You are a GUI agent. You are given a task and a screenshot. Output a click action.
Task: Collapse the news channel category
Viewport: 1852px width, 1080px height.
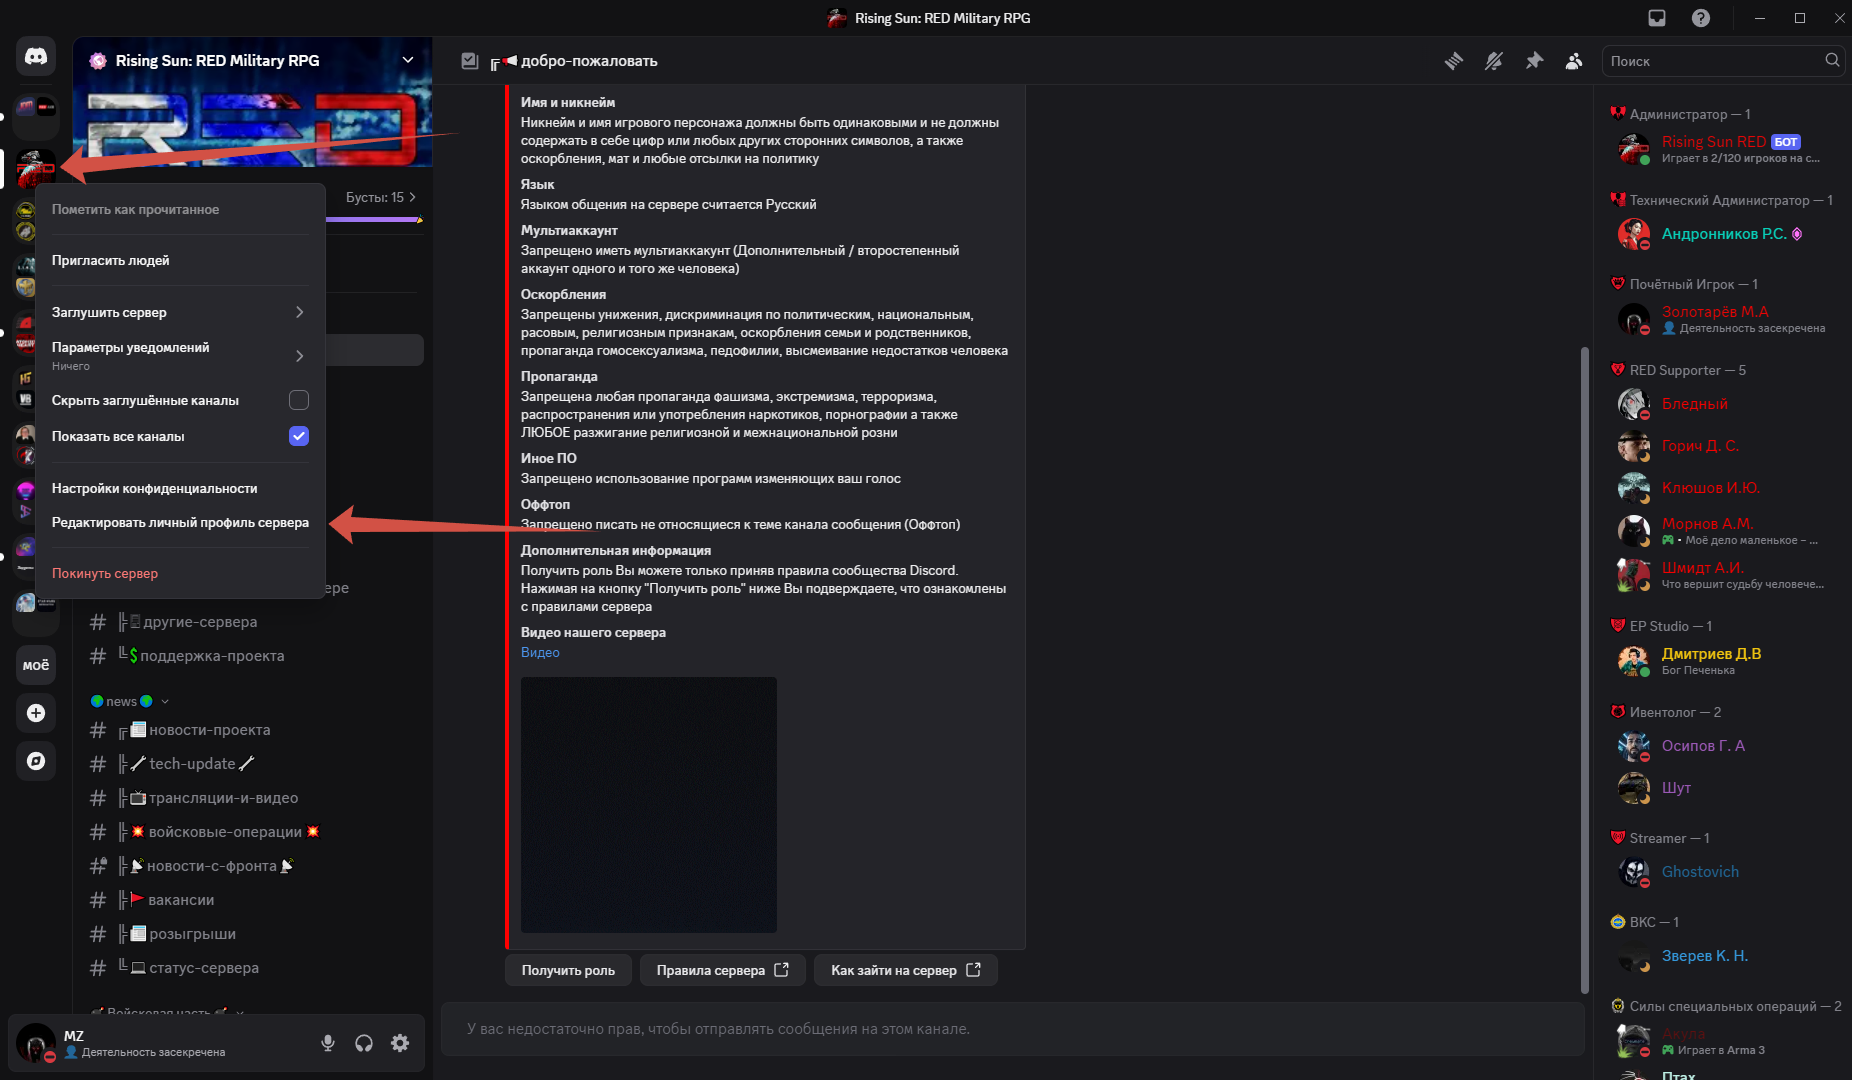pos(129,701)
